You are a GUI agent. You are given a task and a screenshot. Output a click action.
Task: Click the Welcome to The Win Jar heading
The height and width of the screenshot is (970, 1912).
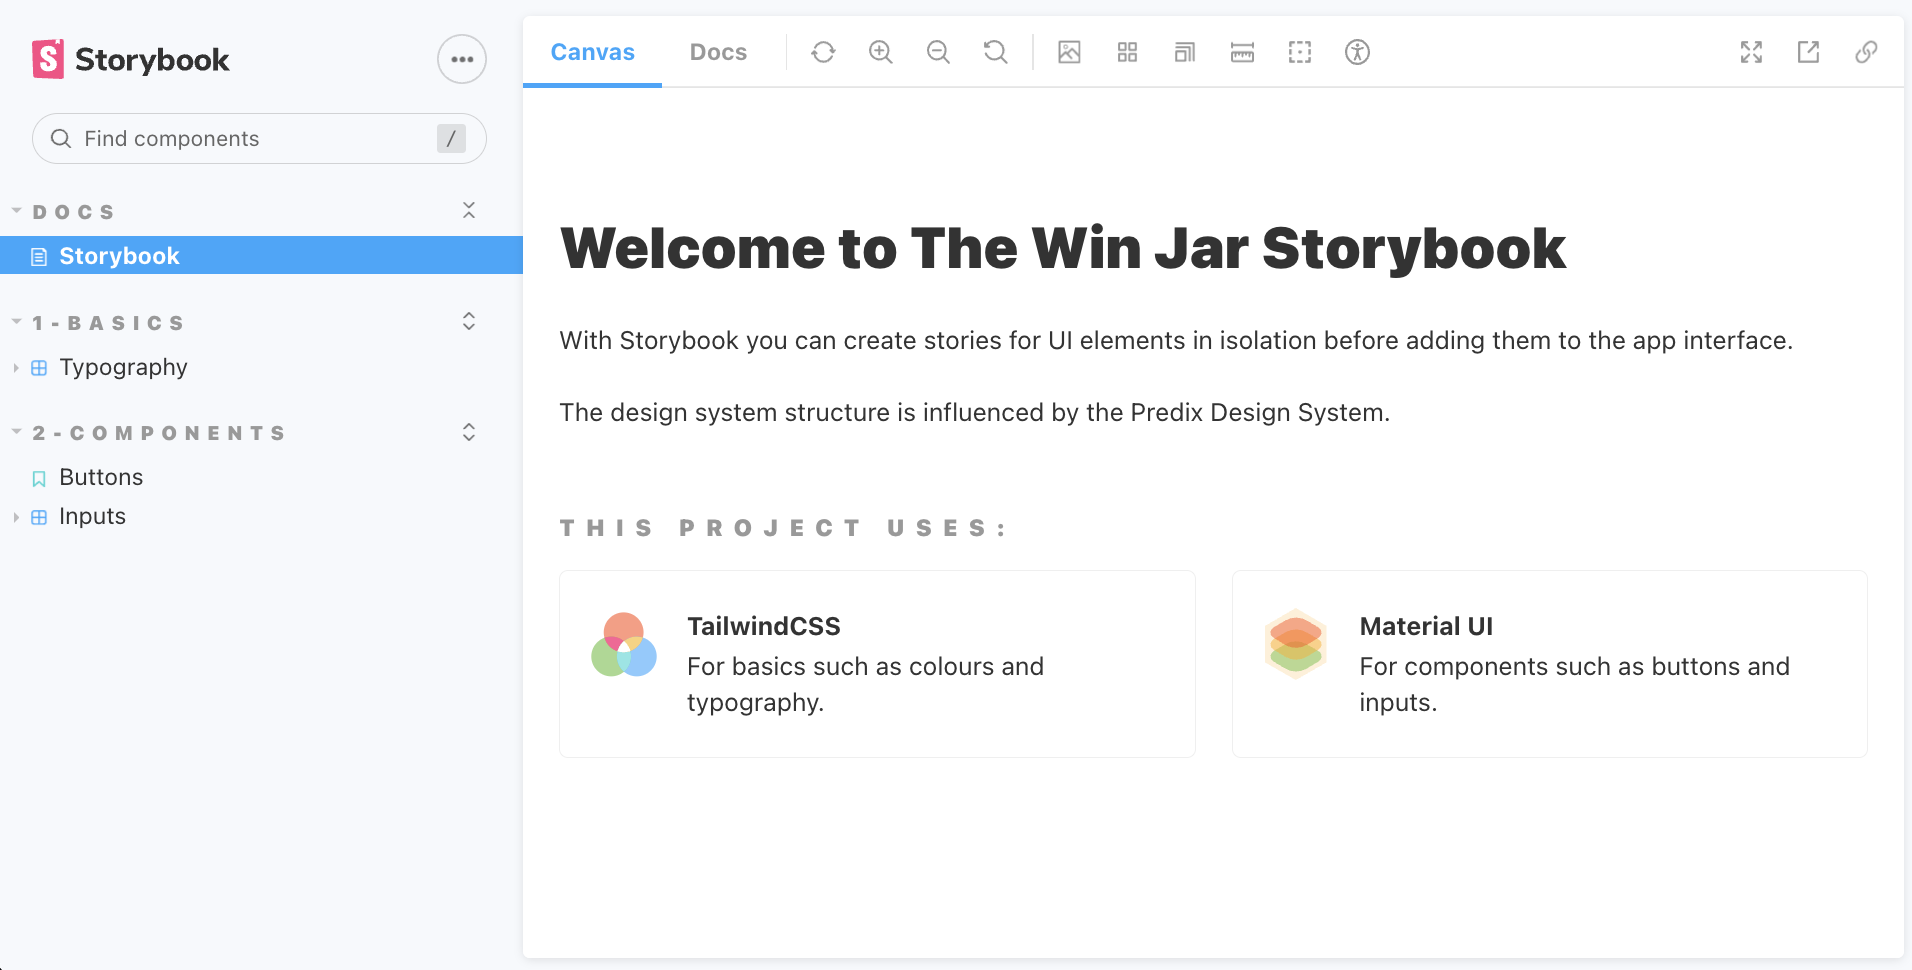(1063, 248)
